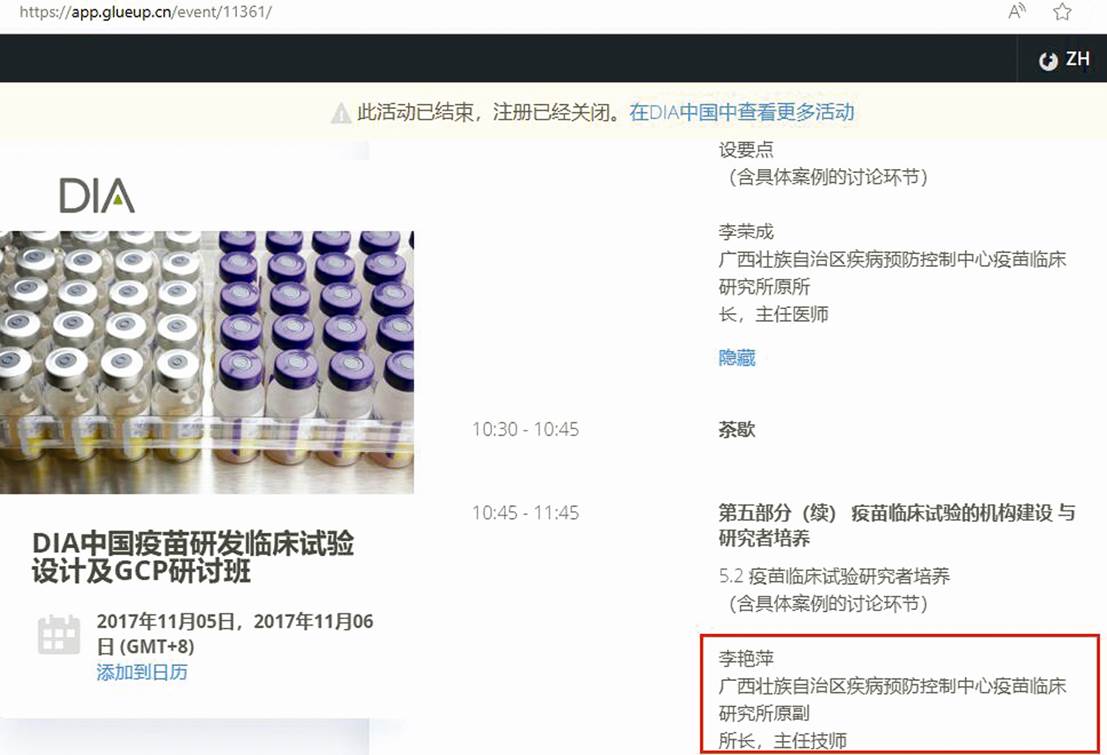Add page to favorites with star icon
Screen dimensions: 1107x755
(1062, 12)
